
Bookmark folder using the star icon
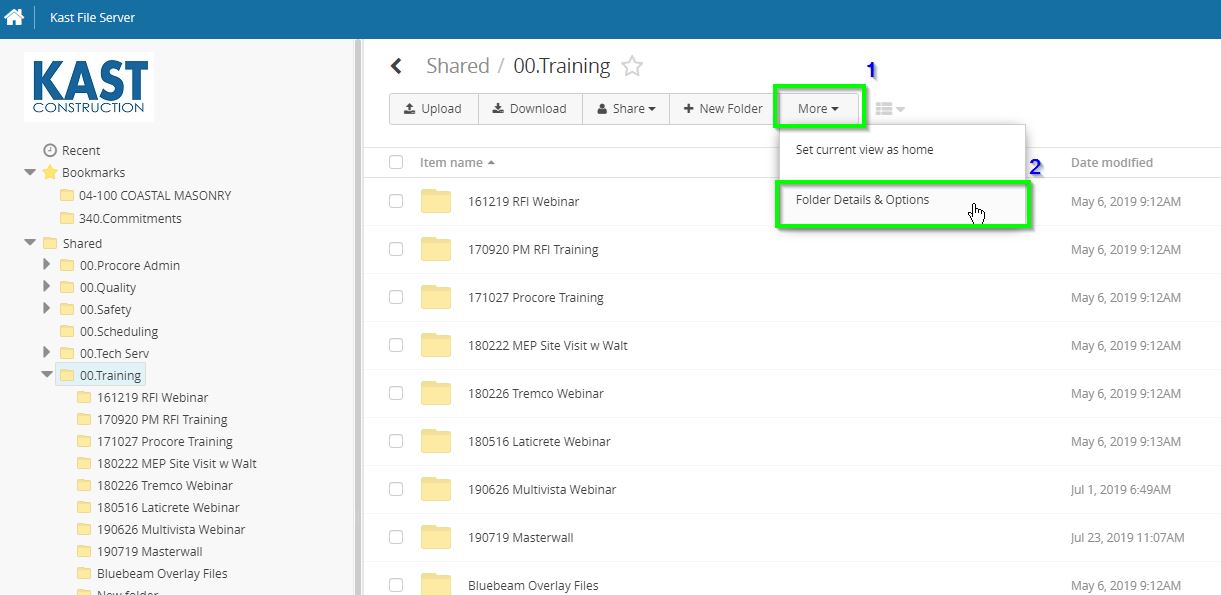(x=632, y=67)
